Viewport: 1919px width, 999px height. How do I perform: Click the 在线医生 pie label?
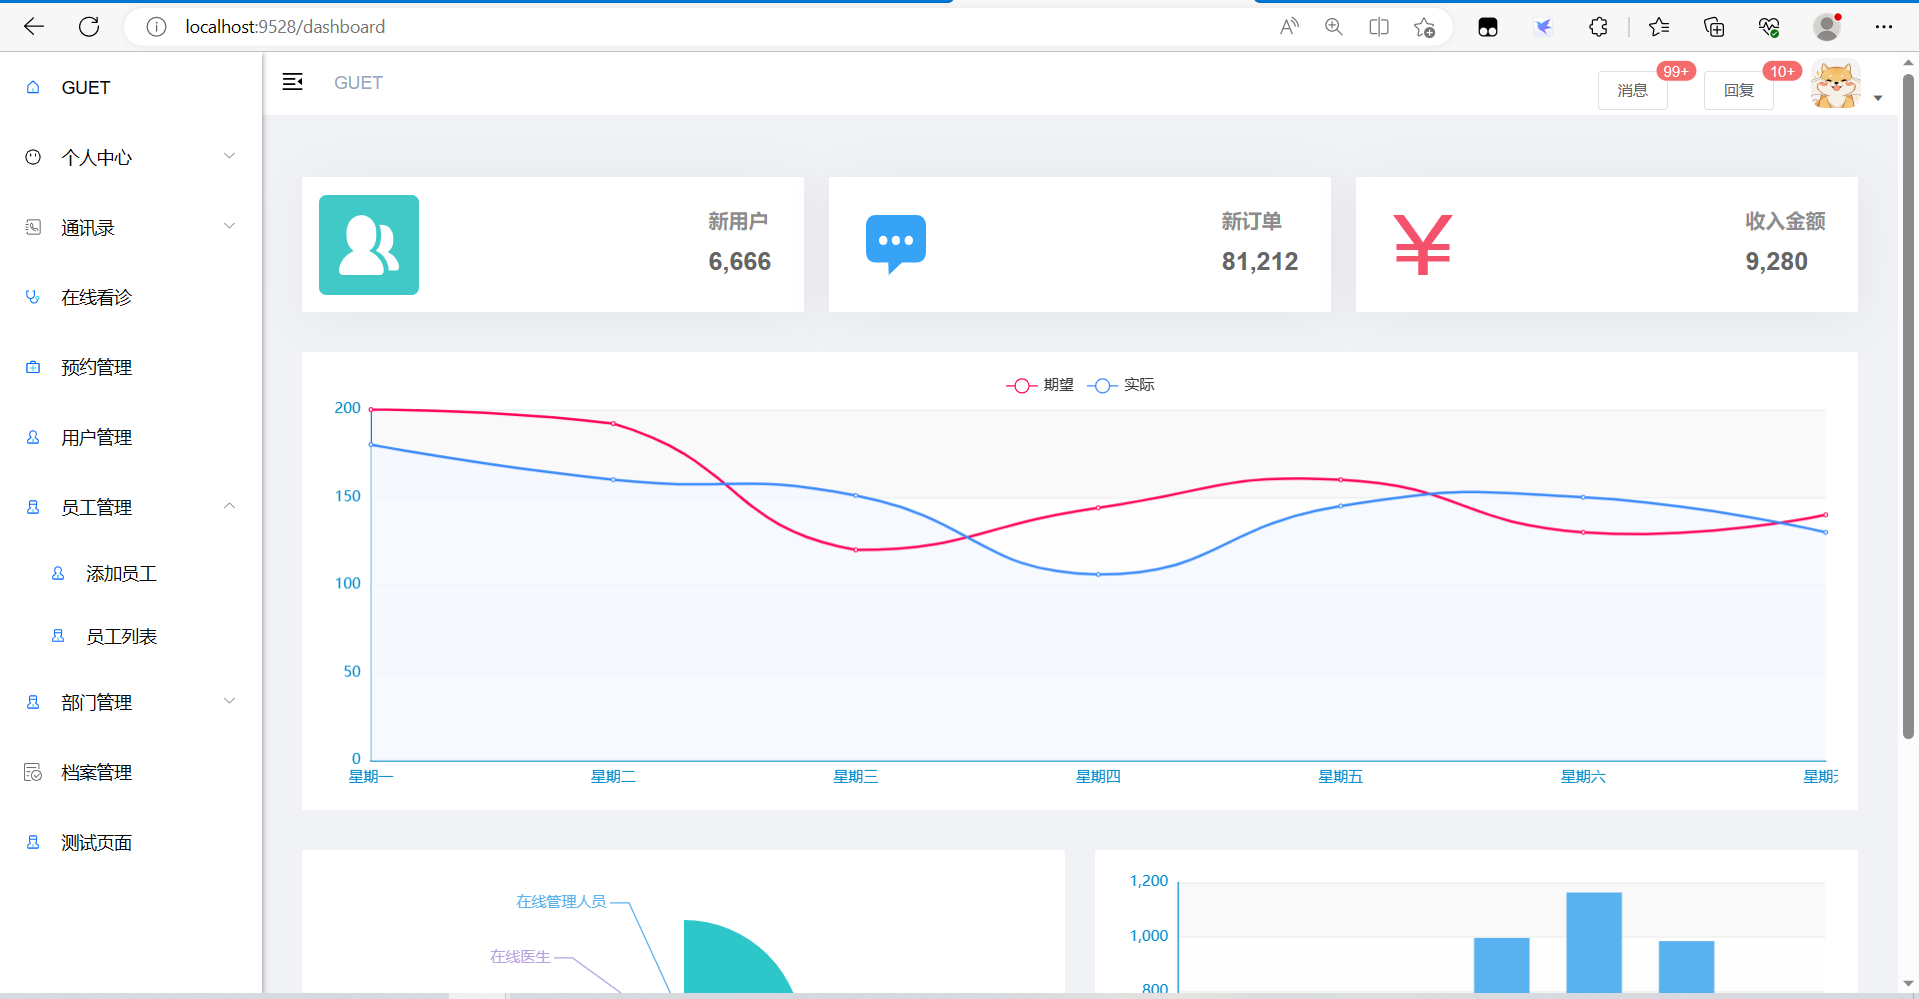click(520, 957)
